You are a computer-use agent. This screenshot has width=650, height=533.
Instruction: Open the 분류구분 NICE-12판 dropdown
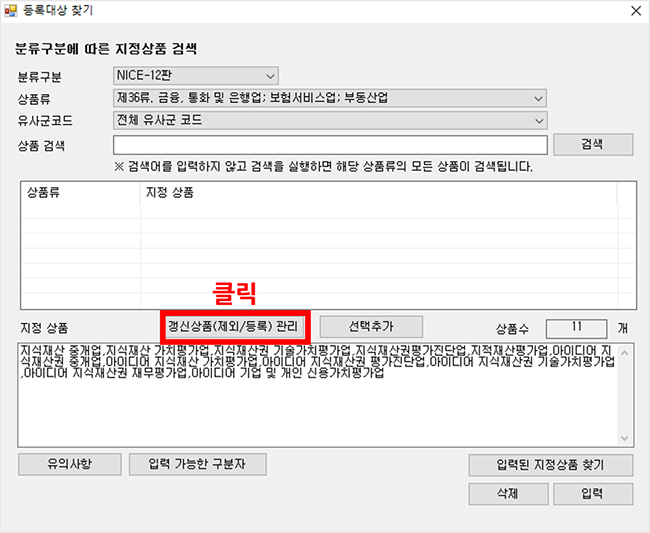[195, 76]
